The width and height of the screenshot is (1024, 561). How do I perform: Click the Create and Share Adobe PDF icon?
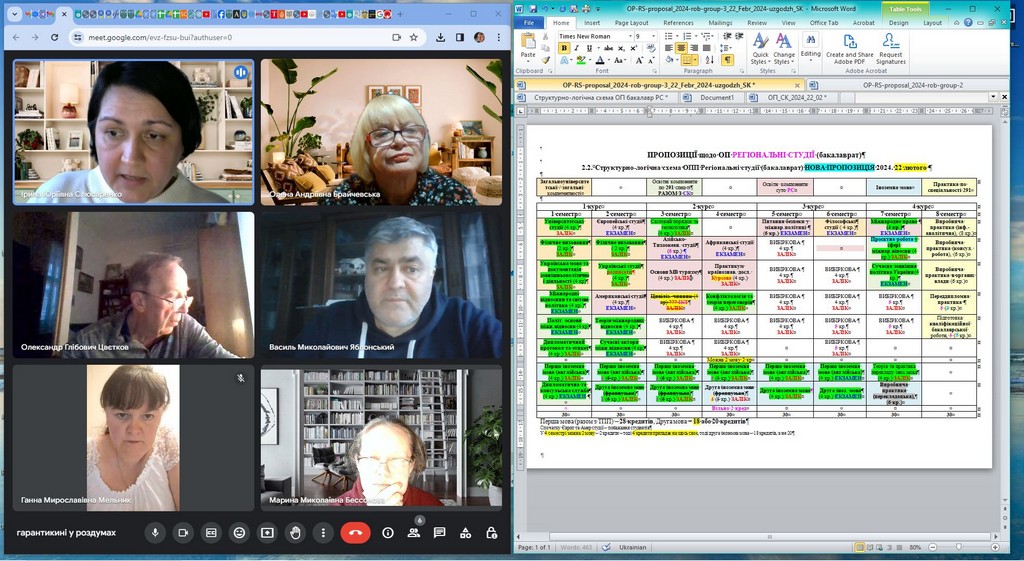pos(849,50)
